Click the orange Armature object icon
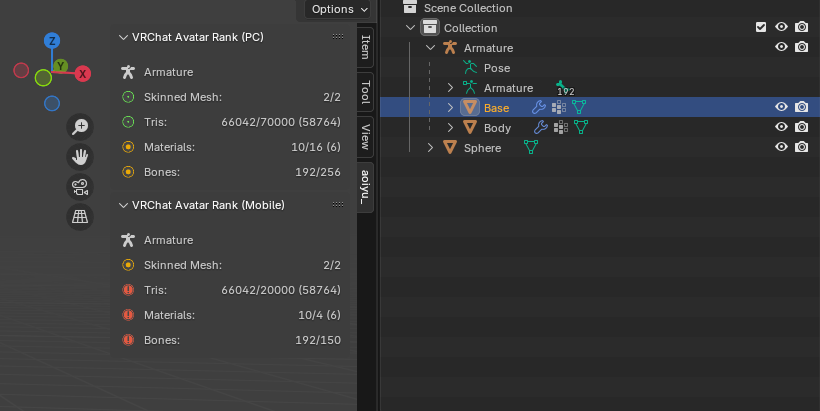The width and height of the screenshot is (820, 411). 450,48
